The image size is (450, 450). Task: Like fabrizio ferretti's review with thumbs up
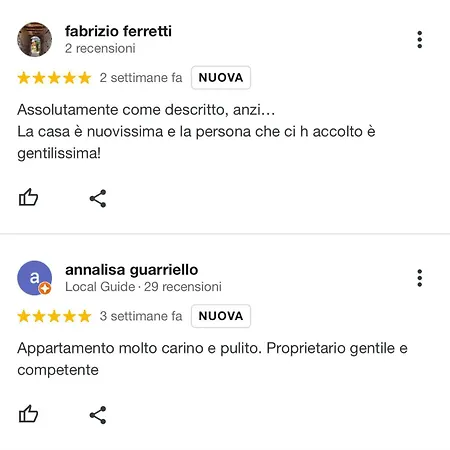[28, 197]
